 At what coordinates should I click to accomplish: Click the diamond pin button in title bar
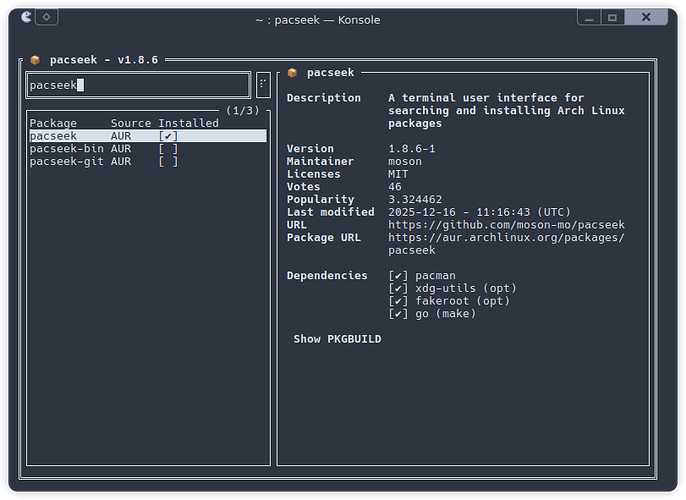pyautogui.click(x=46, y=17)
